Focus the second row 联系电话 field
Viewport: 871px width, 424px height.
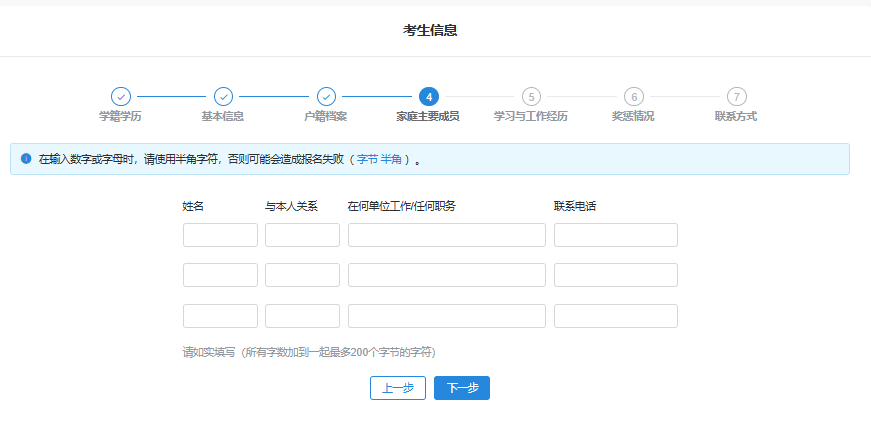pos(616,275)
